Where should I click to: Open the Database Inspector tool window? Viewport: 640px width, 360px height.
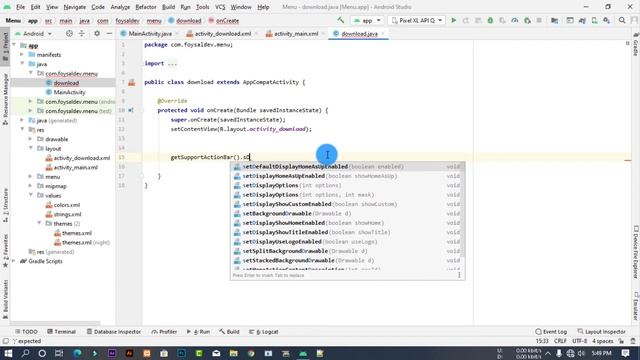(x=113, y=331)
